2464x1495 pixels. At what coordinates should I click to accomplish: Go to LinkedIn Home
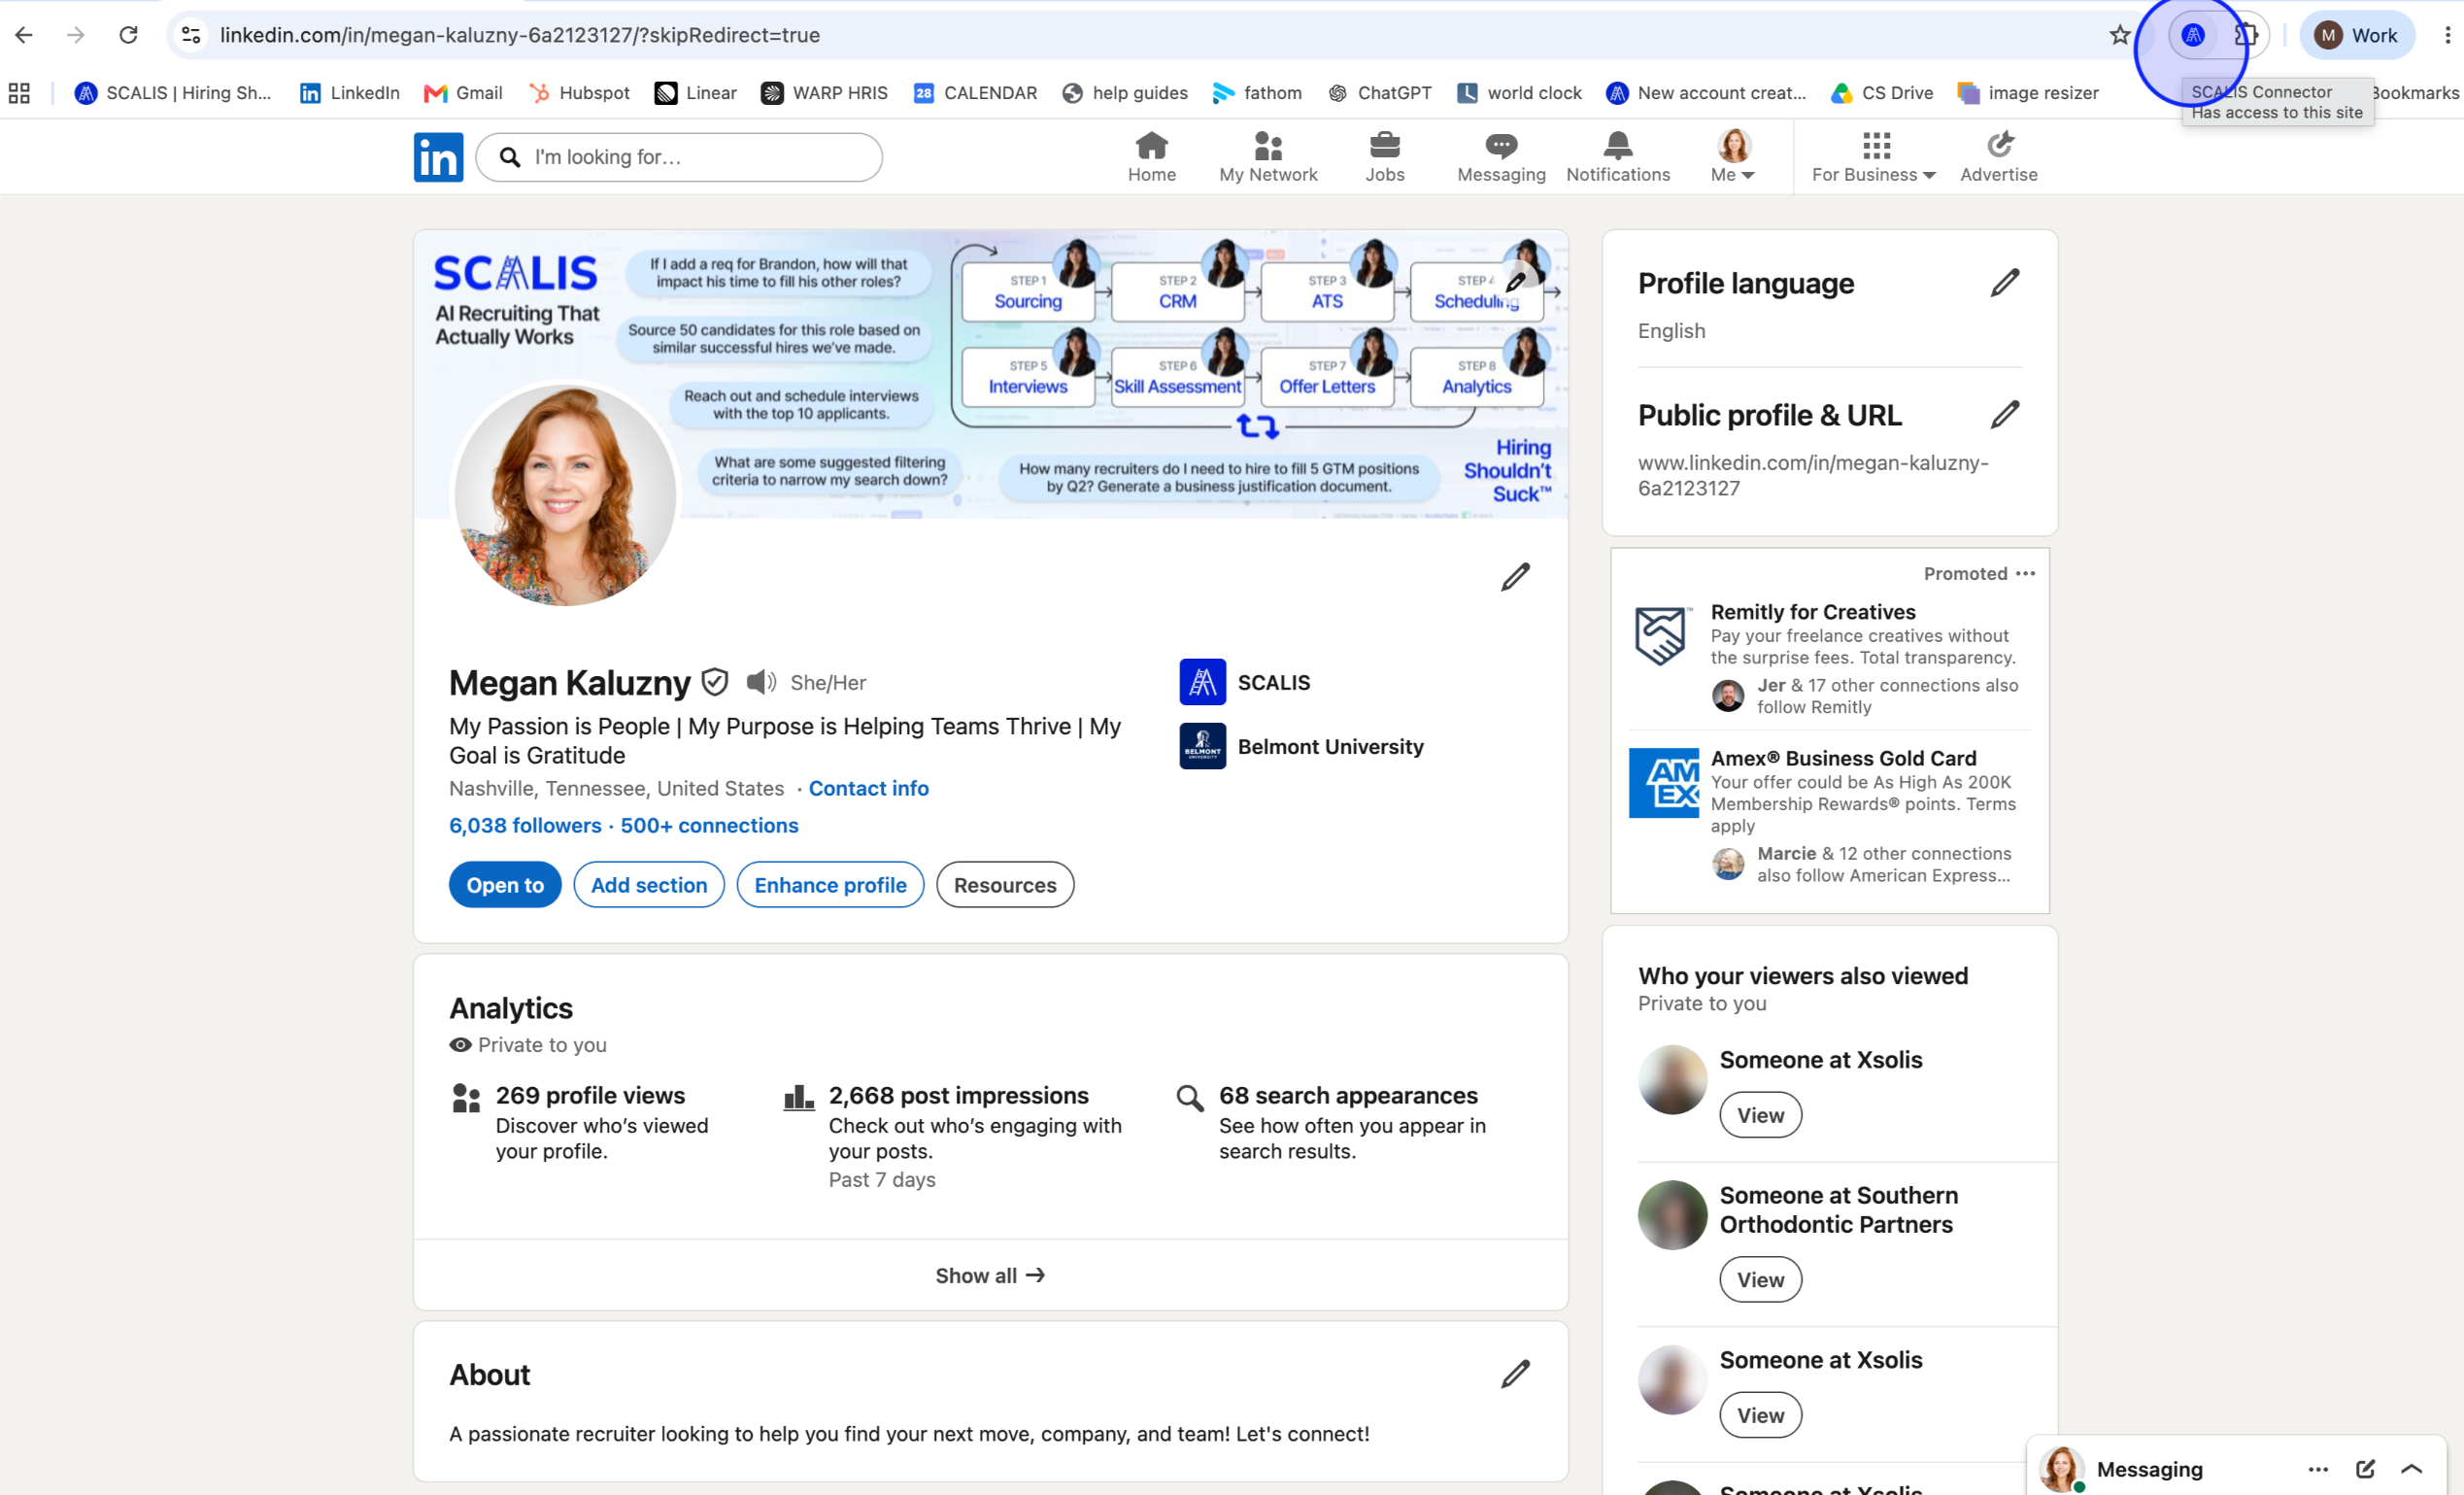1152,158
